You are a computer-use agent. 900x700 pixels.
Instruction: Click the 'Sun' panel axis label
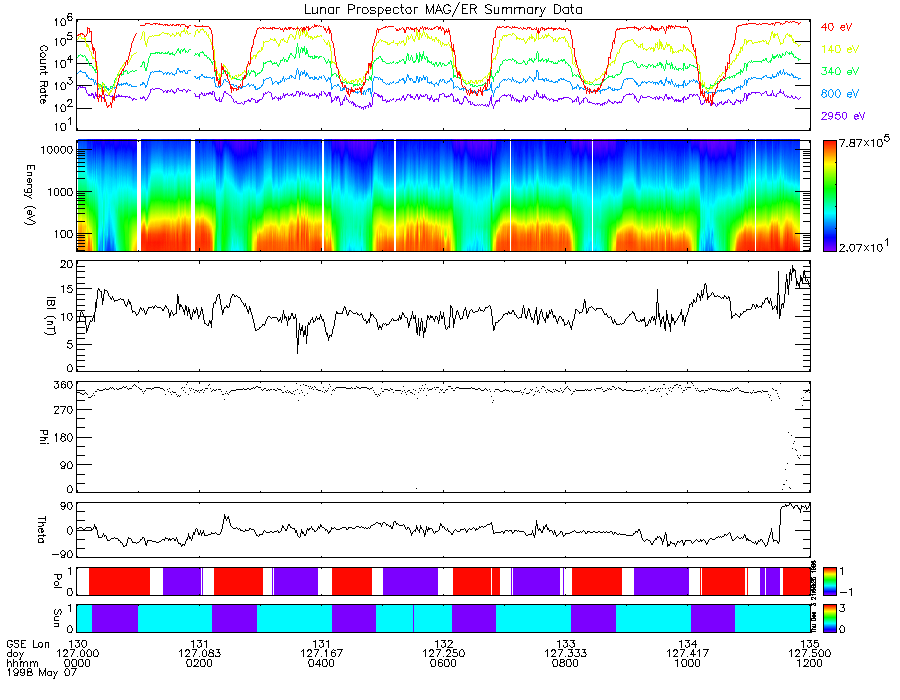57,618
